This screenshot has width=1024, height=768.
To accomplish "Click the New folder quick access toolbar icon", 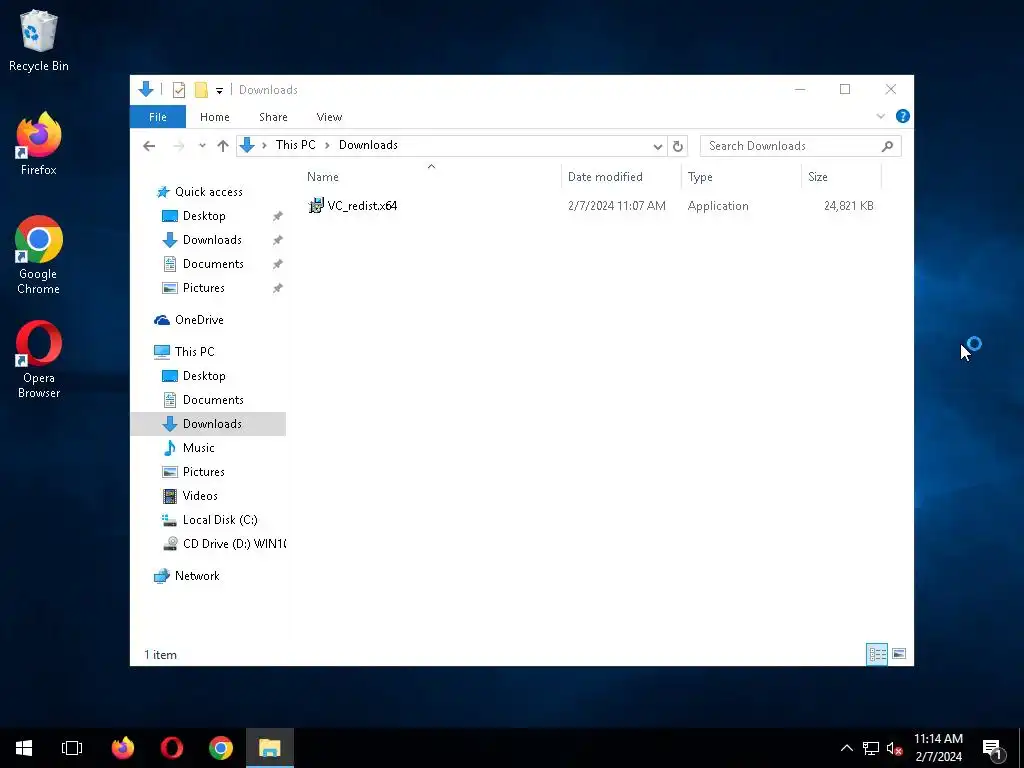I will point(201,89).
